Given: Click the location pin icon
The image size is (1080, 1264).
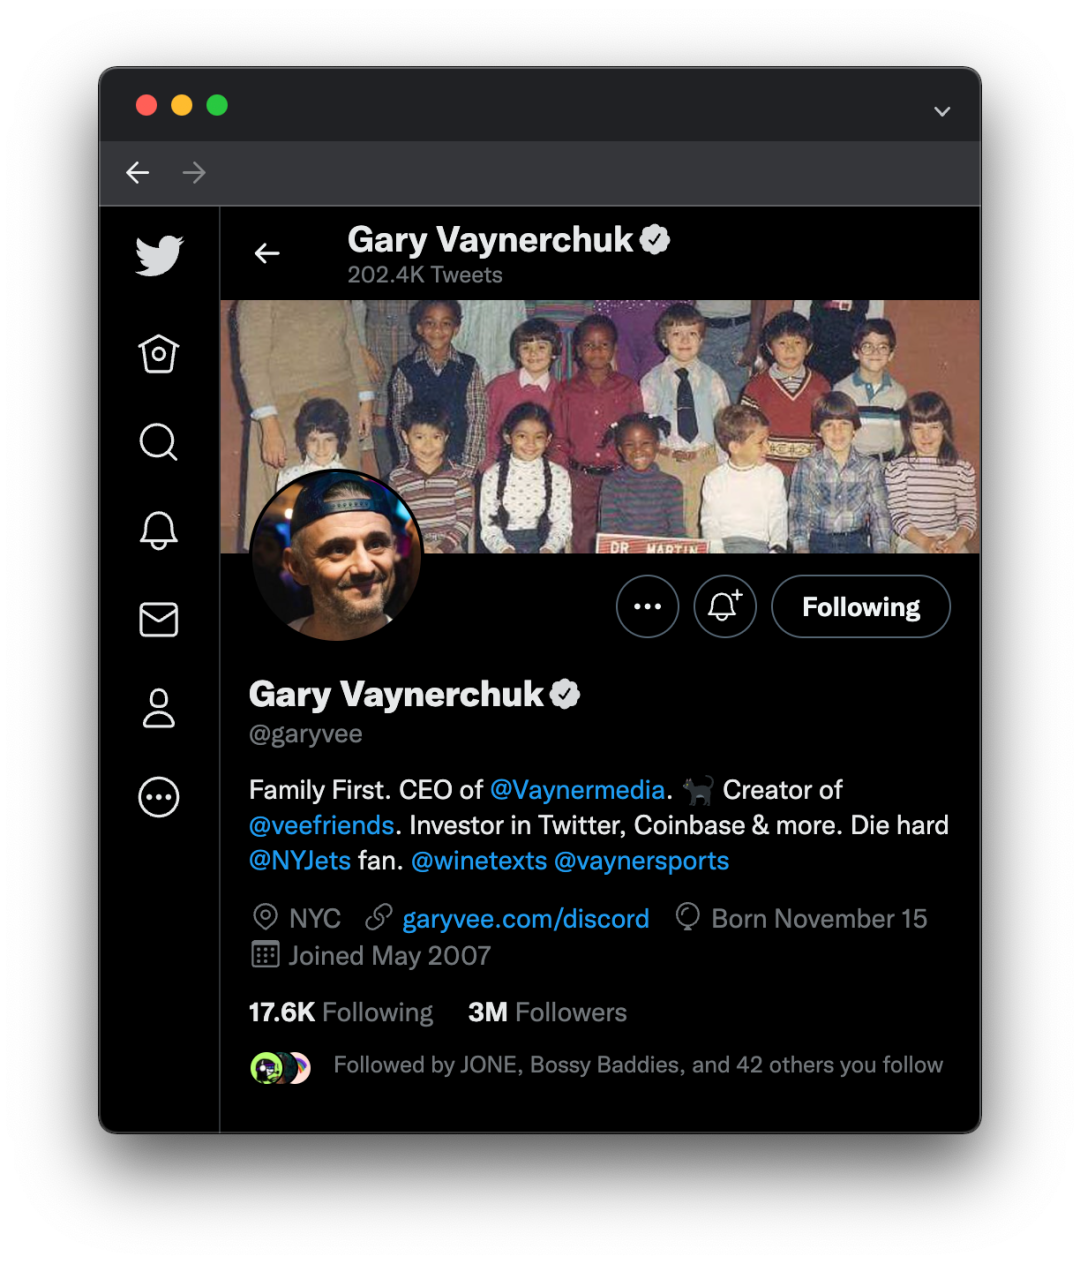Looking at the screenshot, I should [265, 917].
